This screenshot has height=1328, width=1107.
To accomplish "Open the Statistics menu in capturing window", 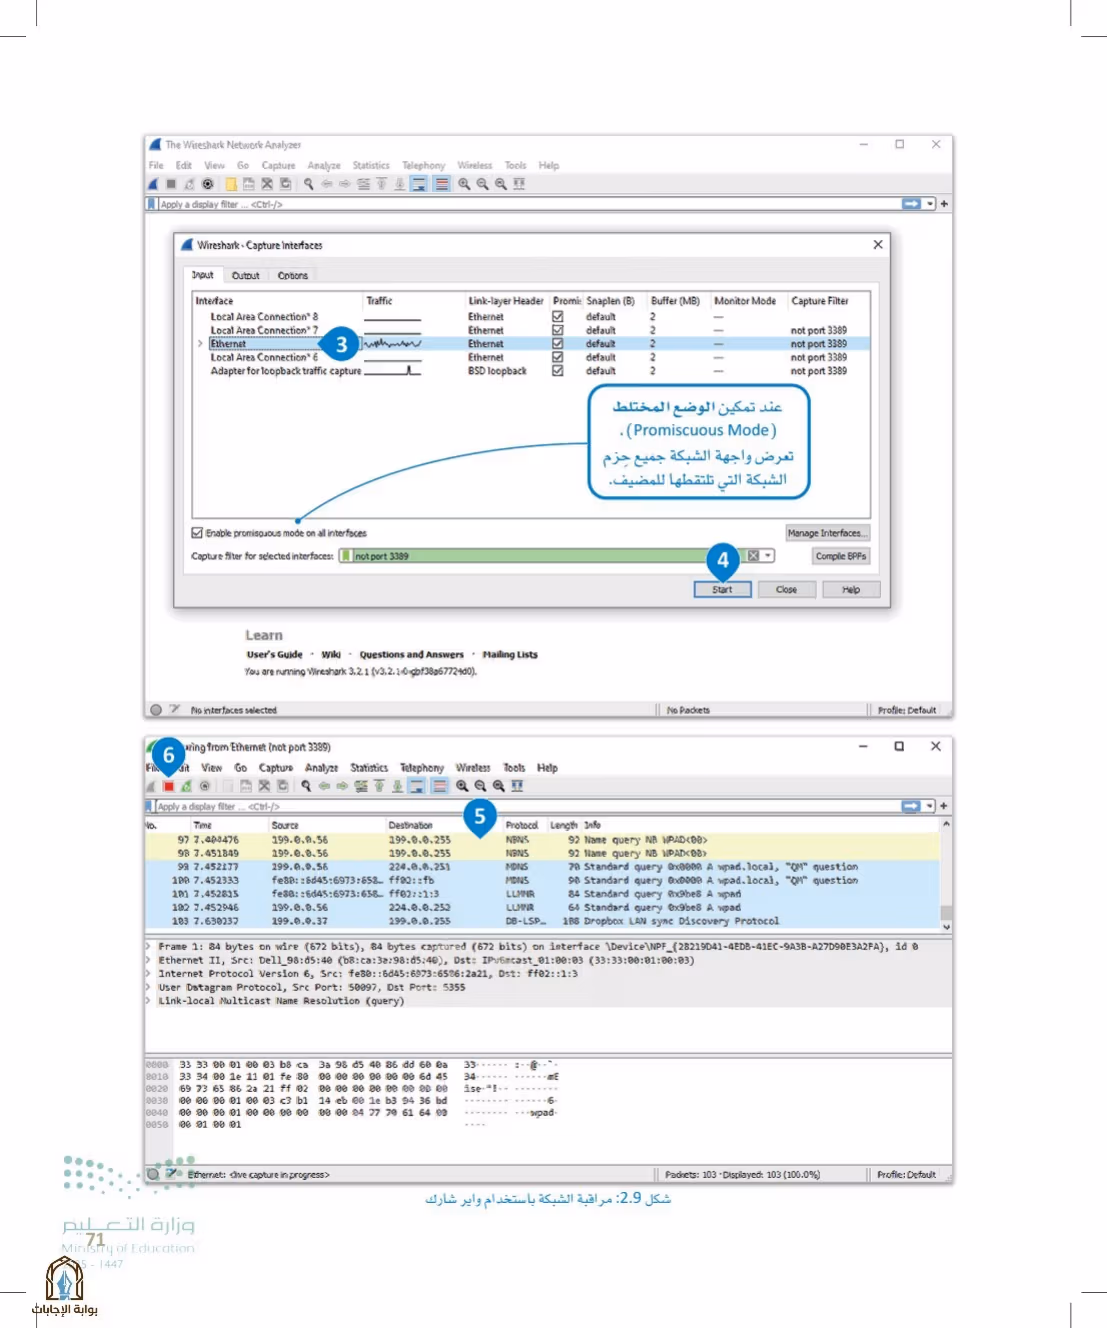I will 369,768.
